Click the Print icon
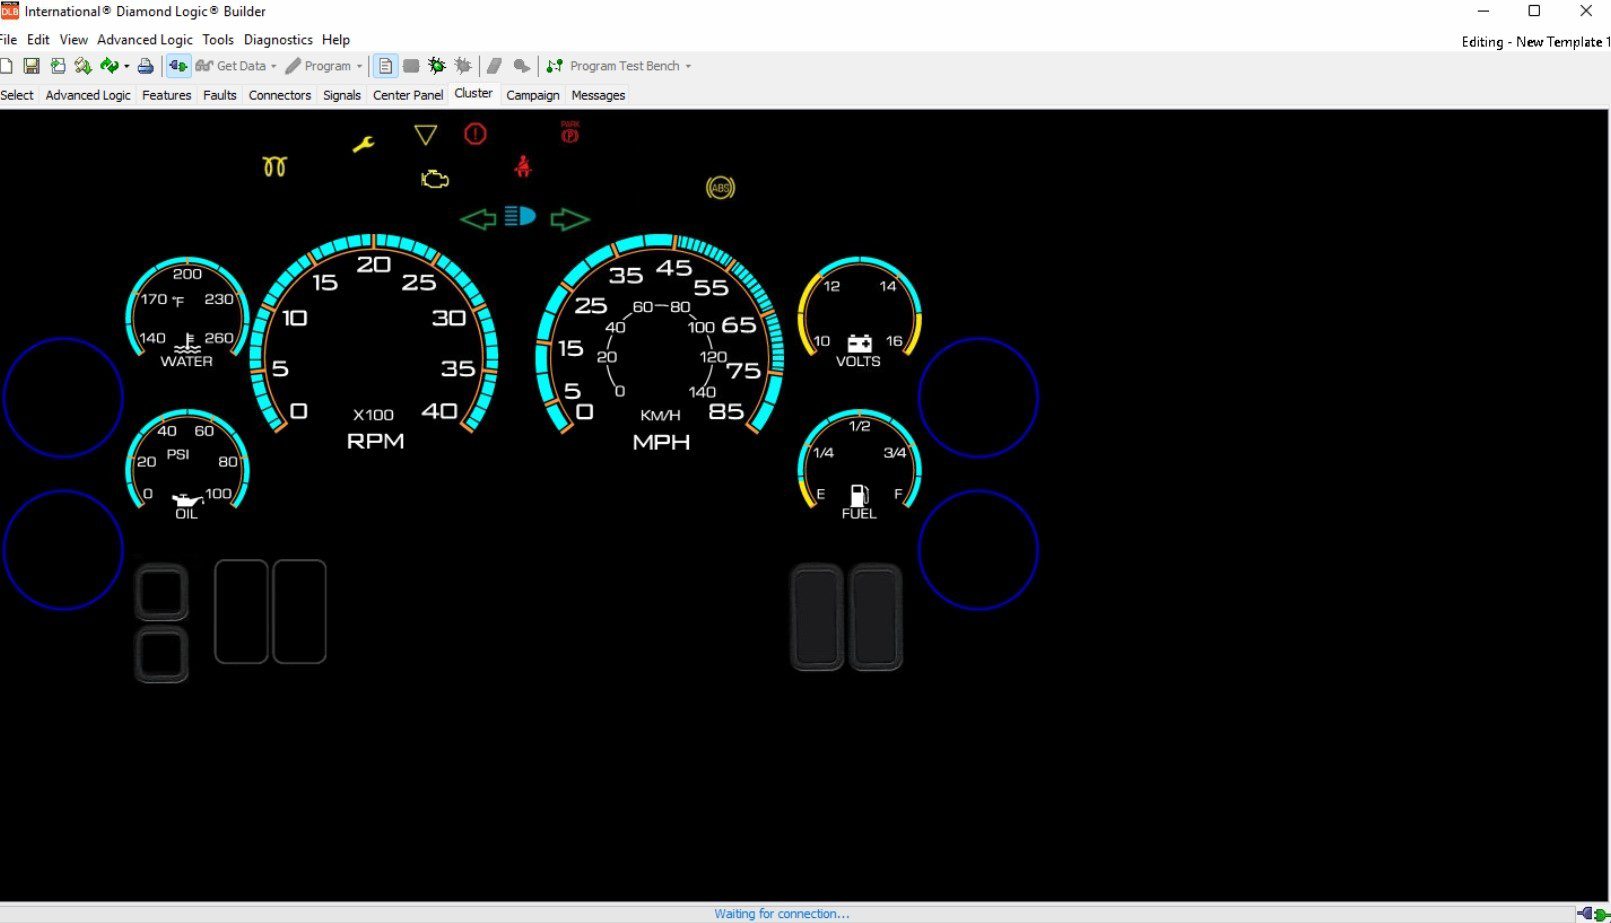1611x923 pixels. (146, 66)
